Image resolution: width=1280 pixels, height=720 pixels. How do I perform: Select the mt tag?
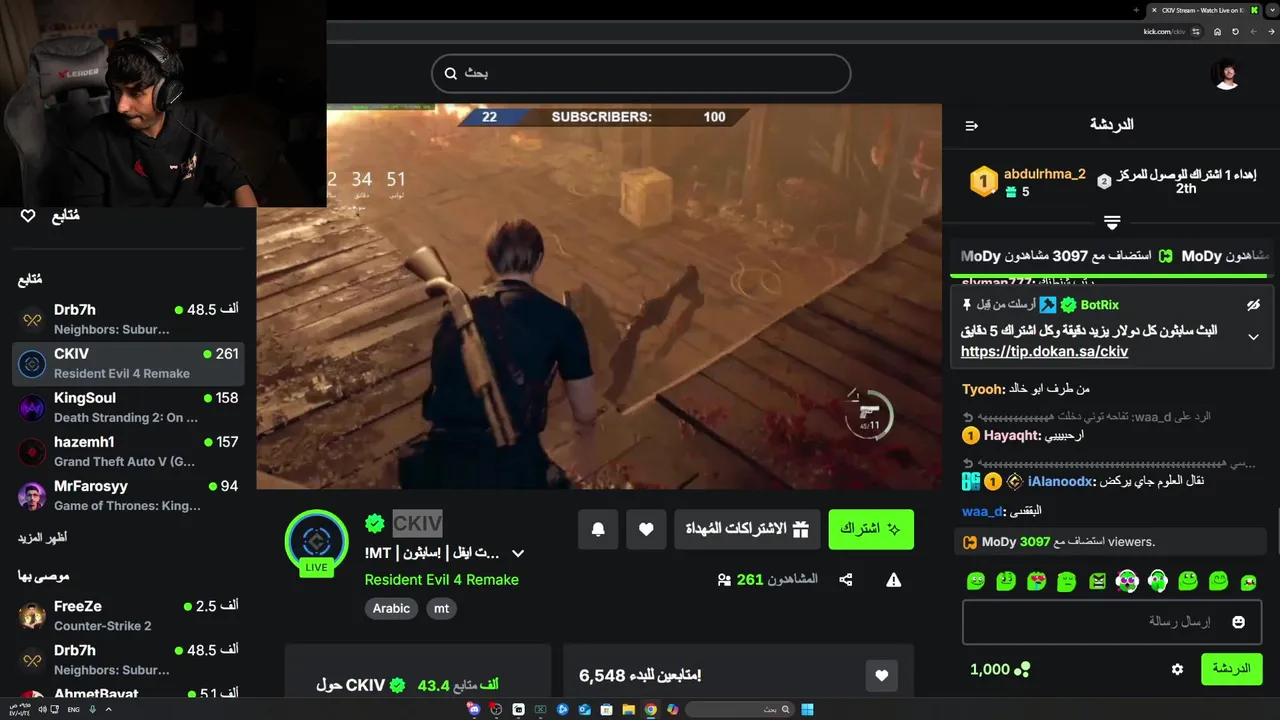441,608
